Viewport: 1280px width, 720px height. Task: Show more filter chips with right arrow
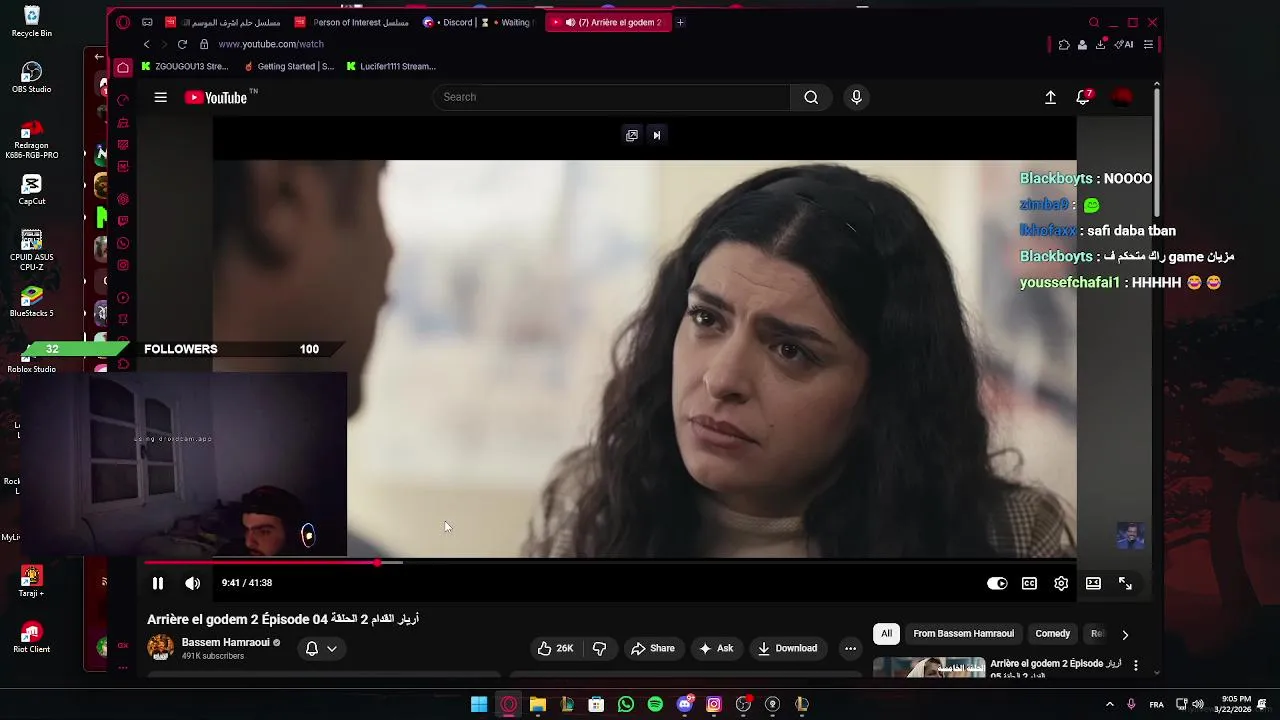(x=1125, y=634)
